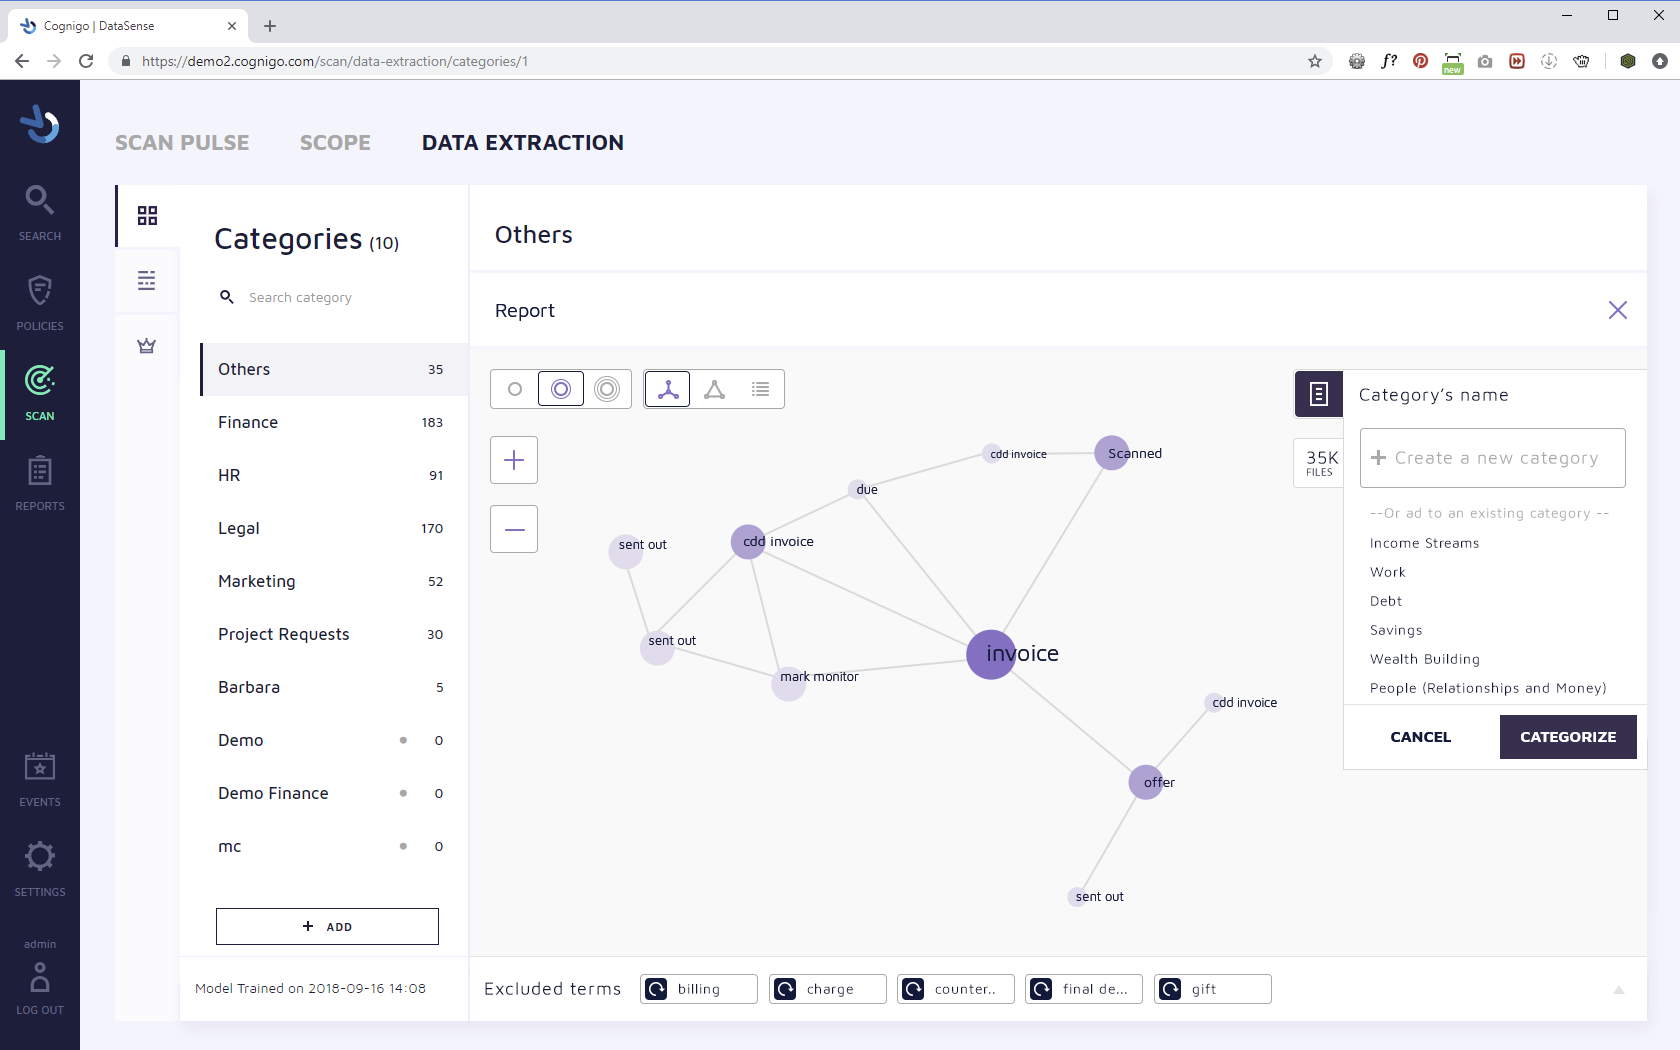Expand the Excluded terms panel arrow

click(x=1618, y=990)
